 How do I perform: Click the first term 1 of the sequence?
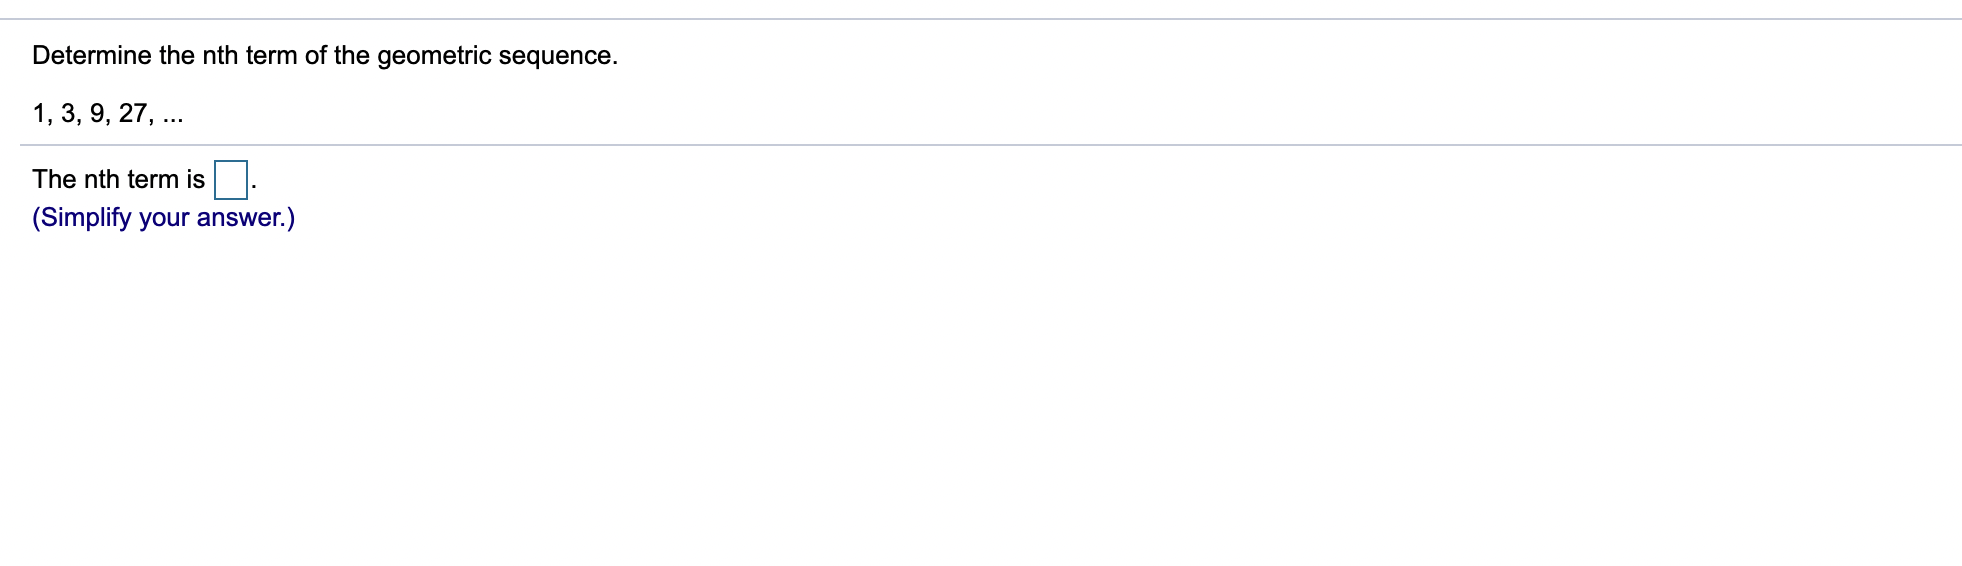tap(39, 114)
